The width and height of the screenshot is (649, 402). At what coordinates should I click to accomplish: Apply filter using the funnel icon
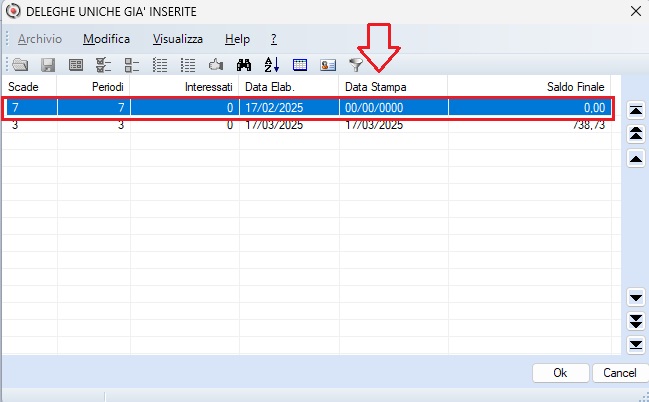[x=356, y=65]
